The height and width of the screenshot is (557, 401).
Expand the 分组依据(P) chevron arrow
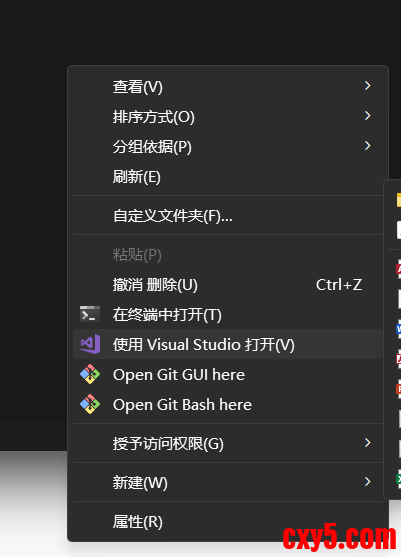click(x=368, y=146)
